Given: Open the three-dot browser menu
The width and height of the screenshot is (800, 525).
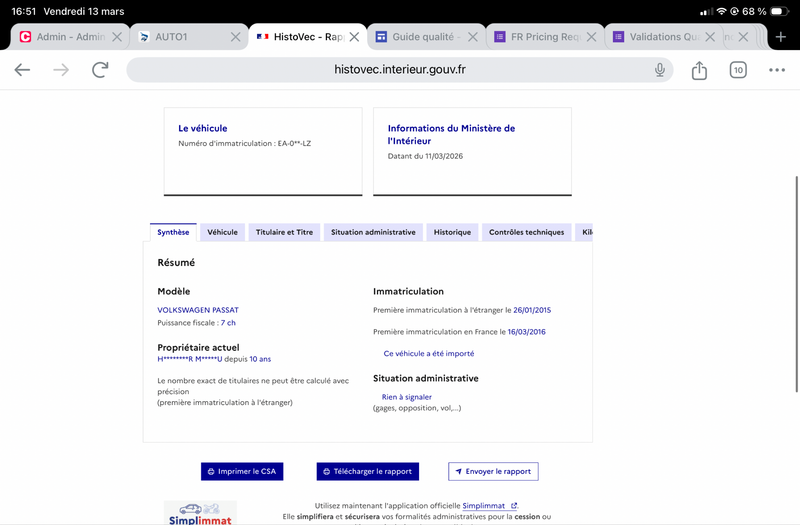Looking at the screenshot, I should coord(777,70).
